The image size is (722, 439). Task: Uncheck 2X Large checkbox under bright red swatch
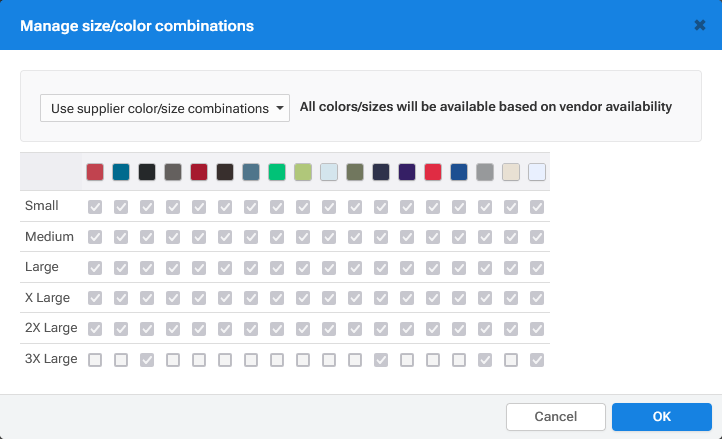click(x=433, y=329)
